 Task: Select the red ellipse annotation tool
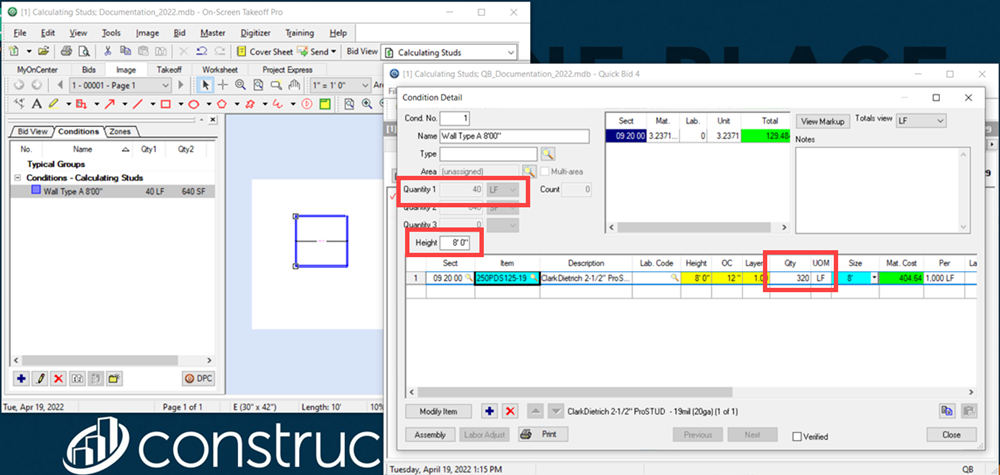point(193,104)
